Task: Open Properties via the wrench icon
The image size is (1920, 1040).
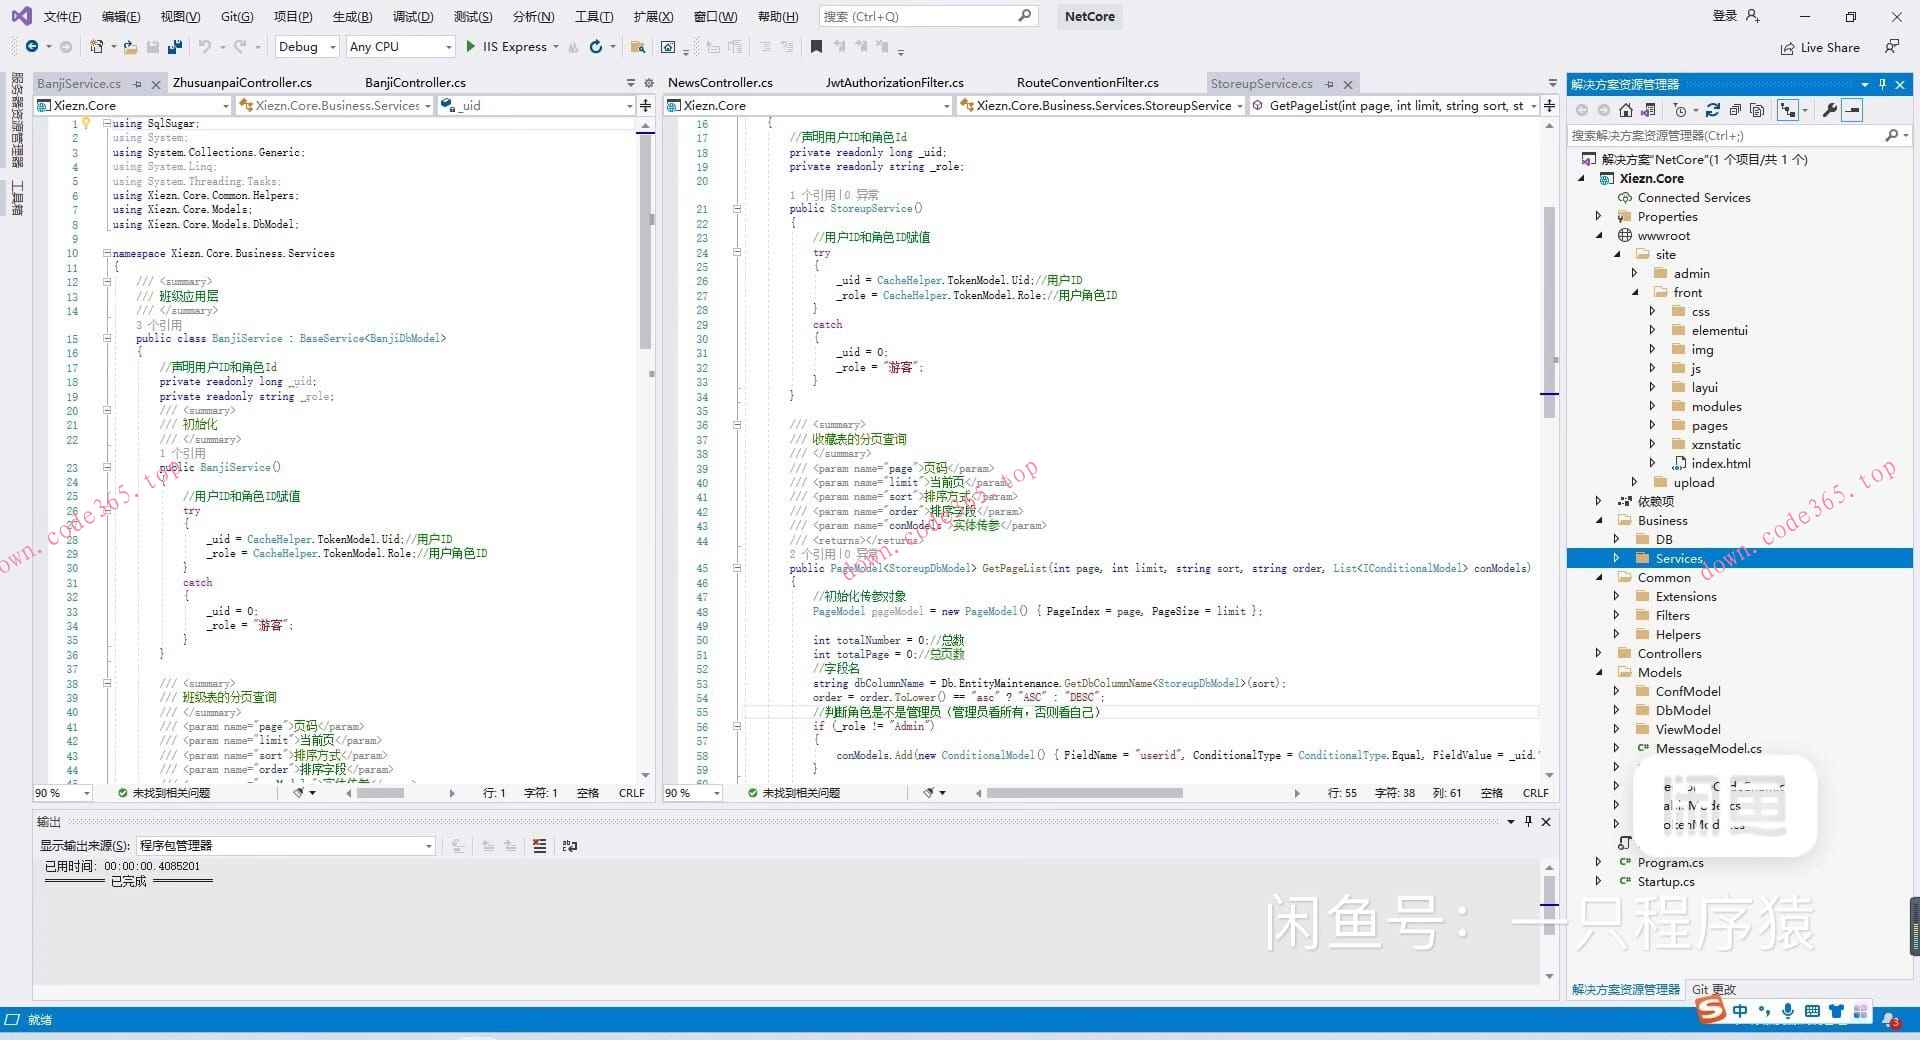Action: 1829,110
